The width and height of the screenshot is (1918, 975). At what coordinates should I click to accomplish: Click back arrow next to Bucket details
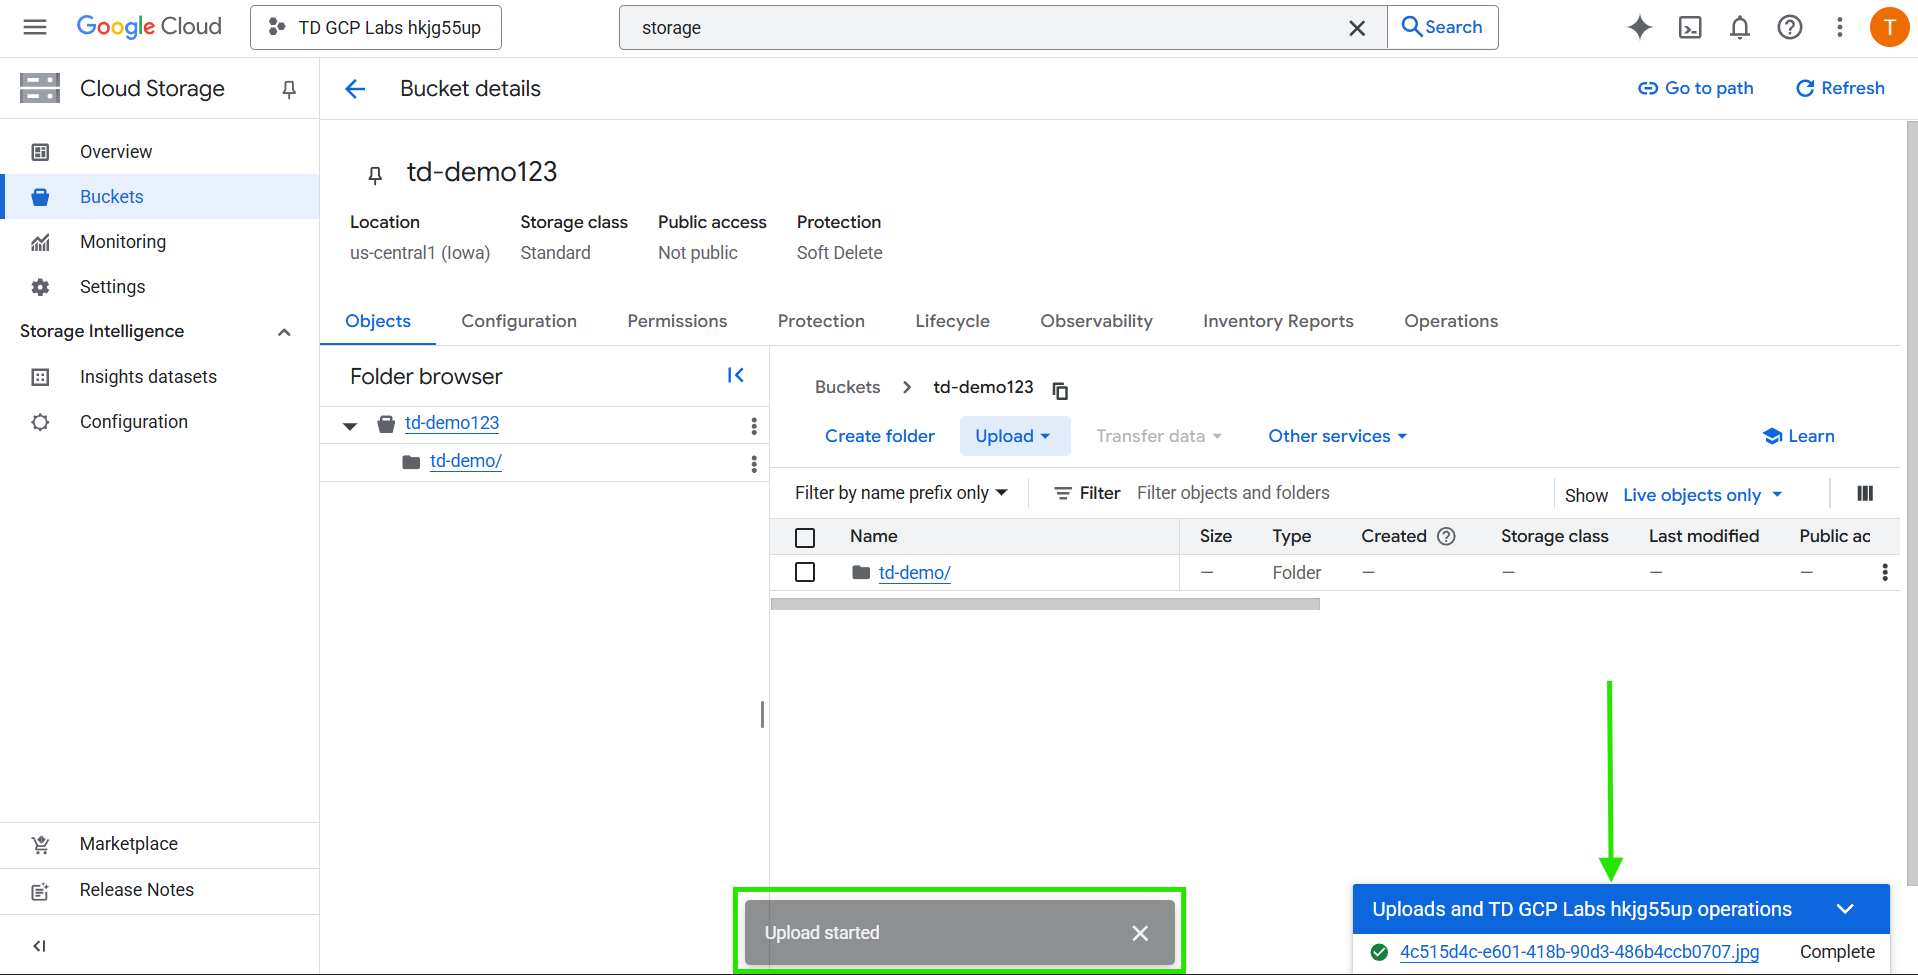pos(355,89)
